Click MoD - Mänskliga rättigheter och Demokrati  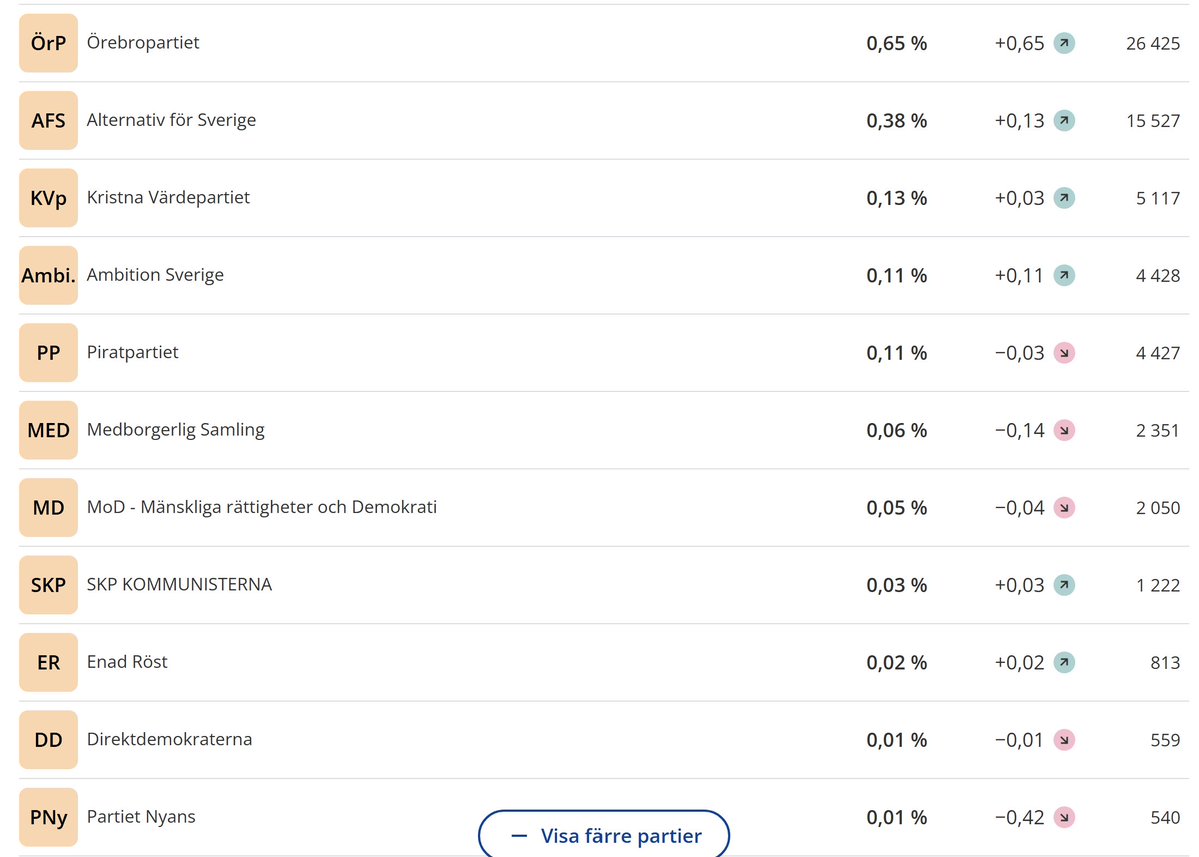coord(262,507)
